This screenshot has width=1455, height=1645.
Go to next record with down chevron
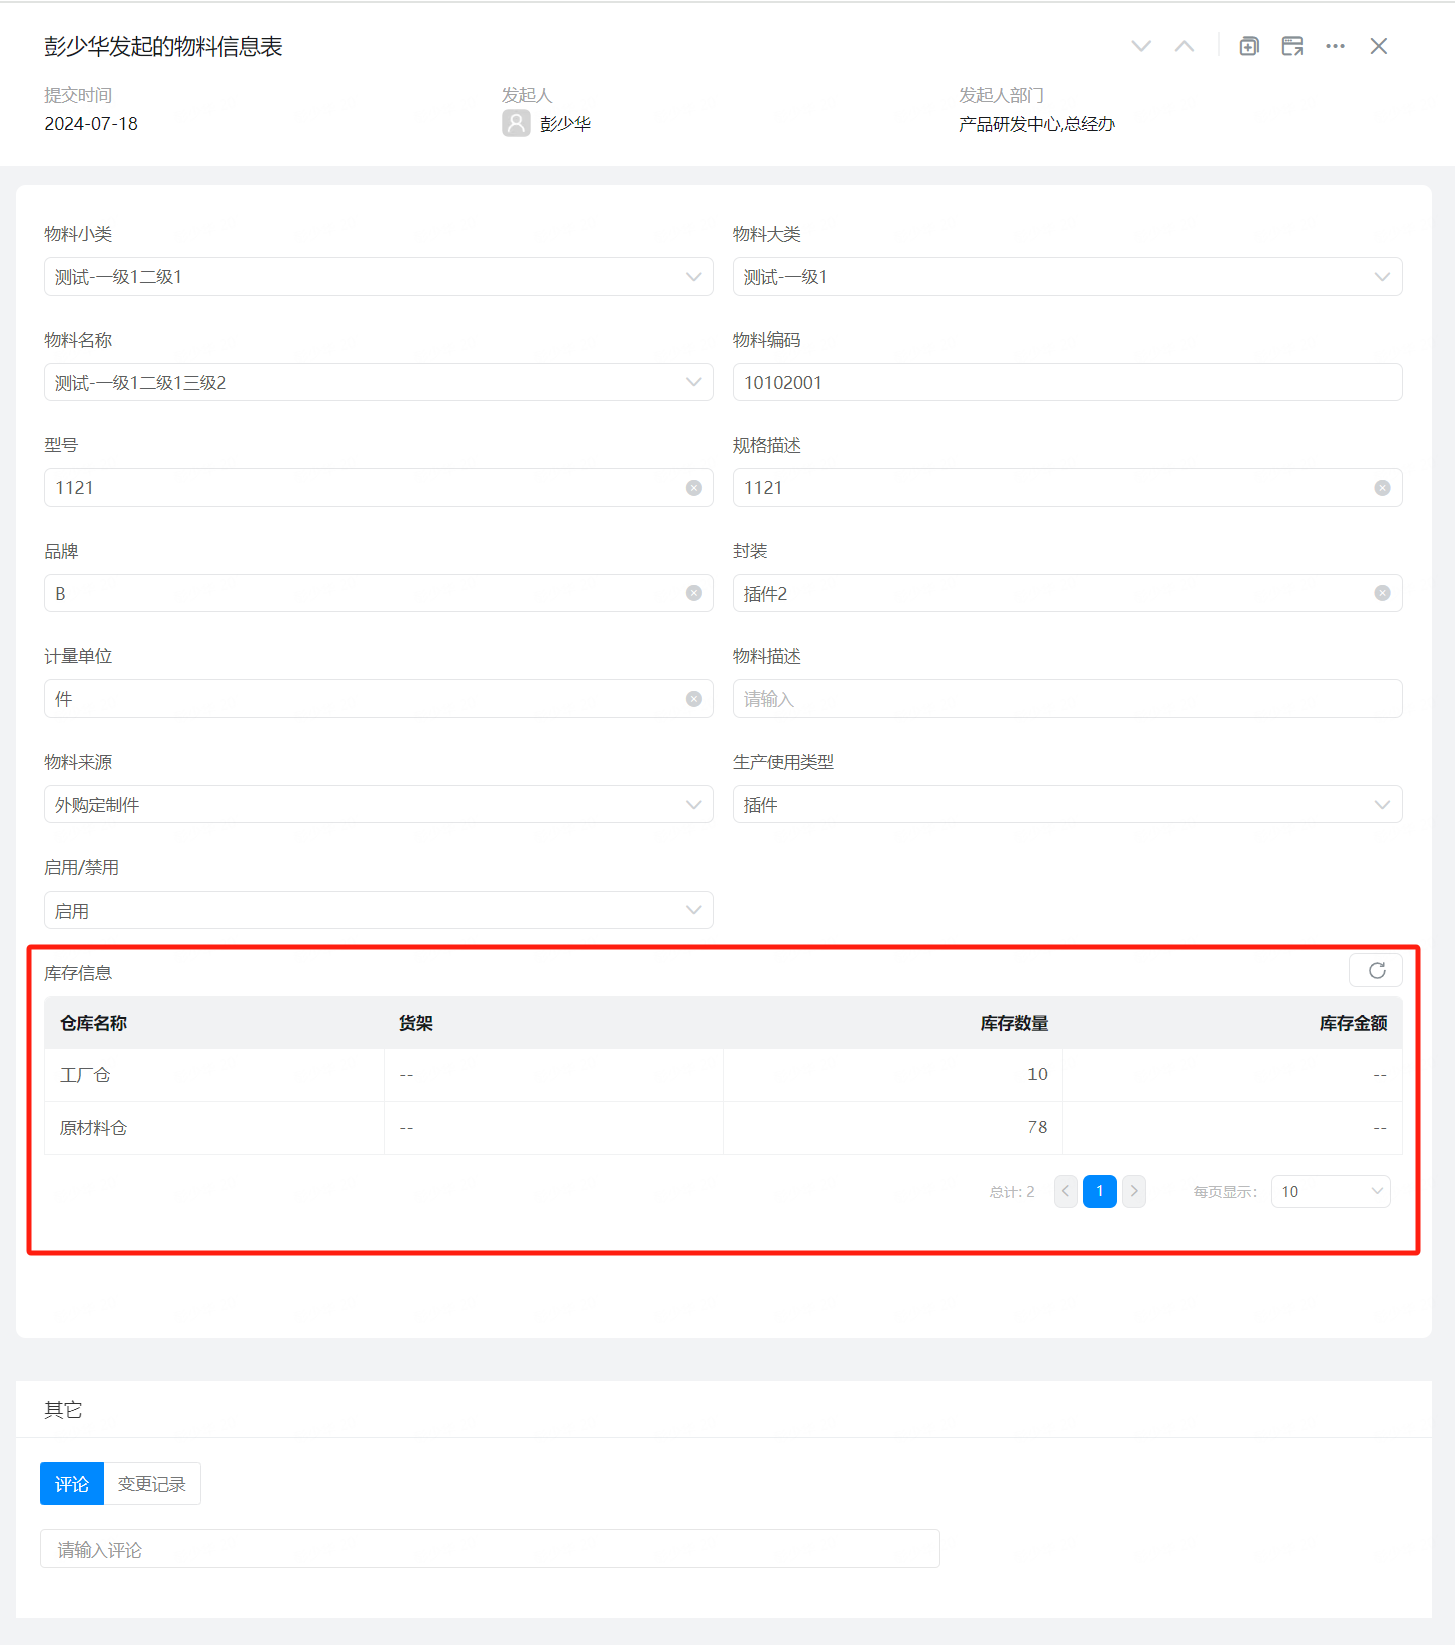[x=1141, y=46]
